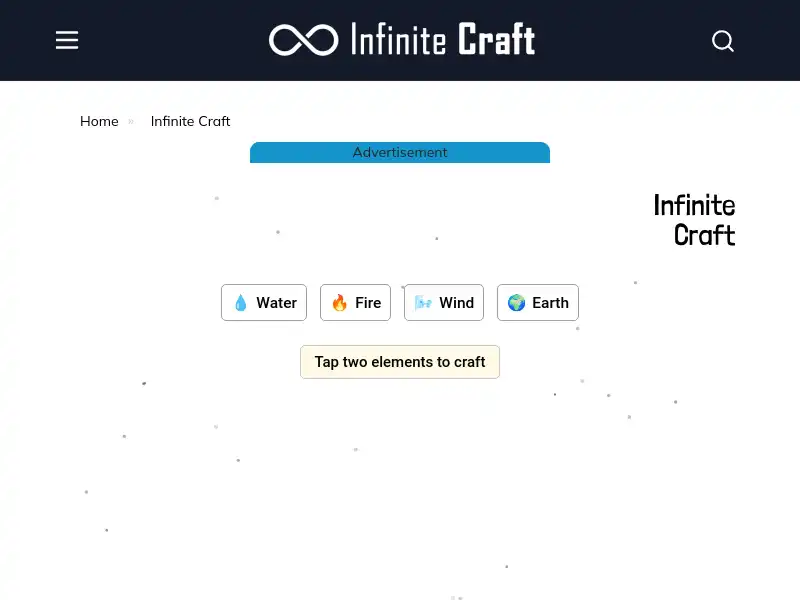Image resolution: width=800 pixels, height=600 pixels.
Task: Go to the Home breadcrumb
Action: (99, 121)
